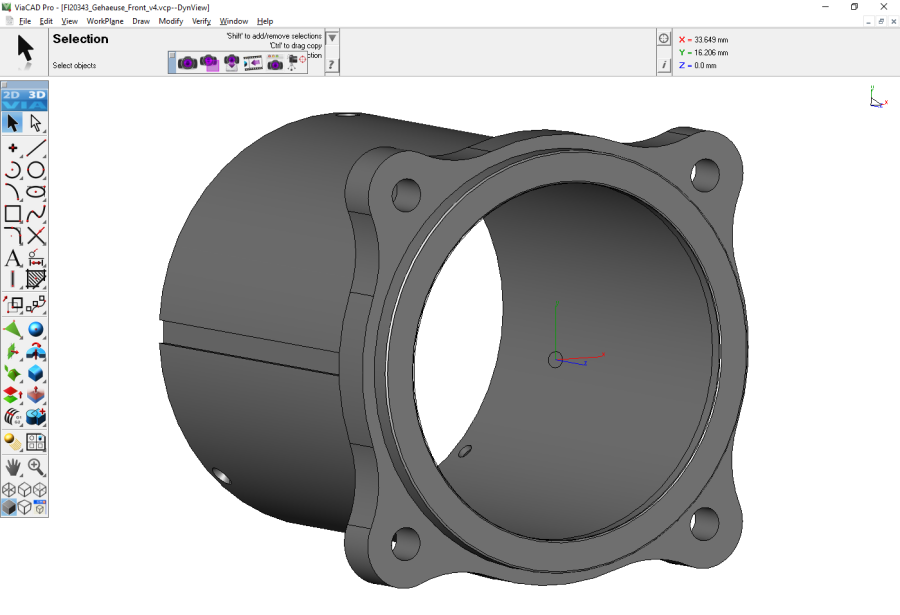The height and width of the screenshot is (615, 900).
Task: Choose the blue sphere primitive tool
Action: click(x=36, y=329)
